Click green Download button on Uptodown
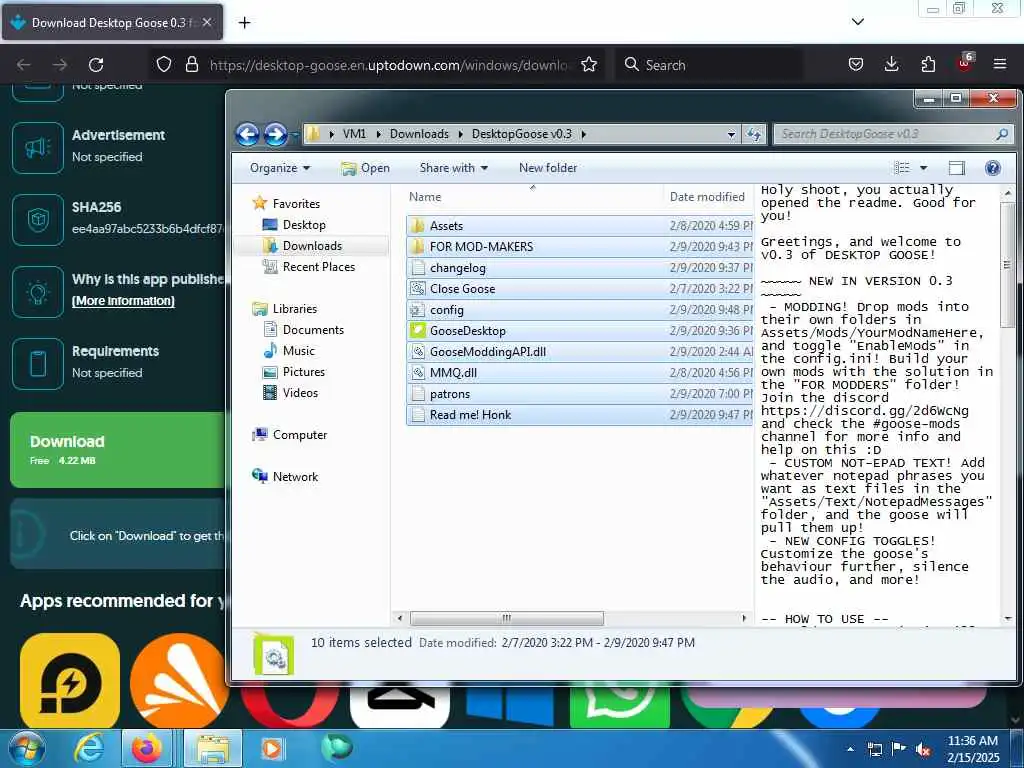The width and height of the screenshot is (1024, 768). [x=118, y=450]
